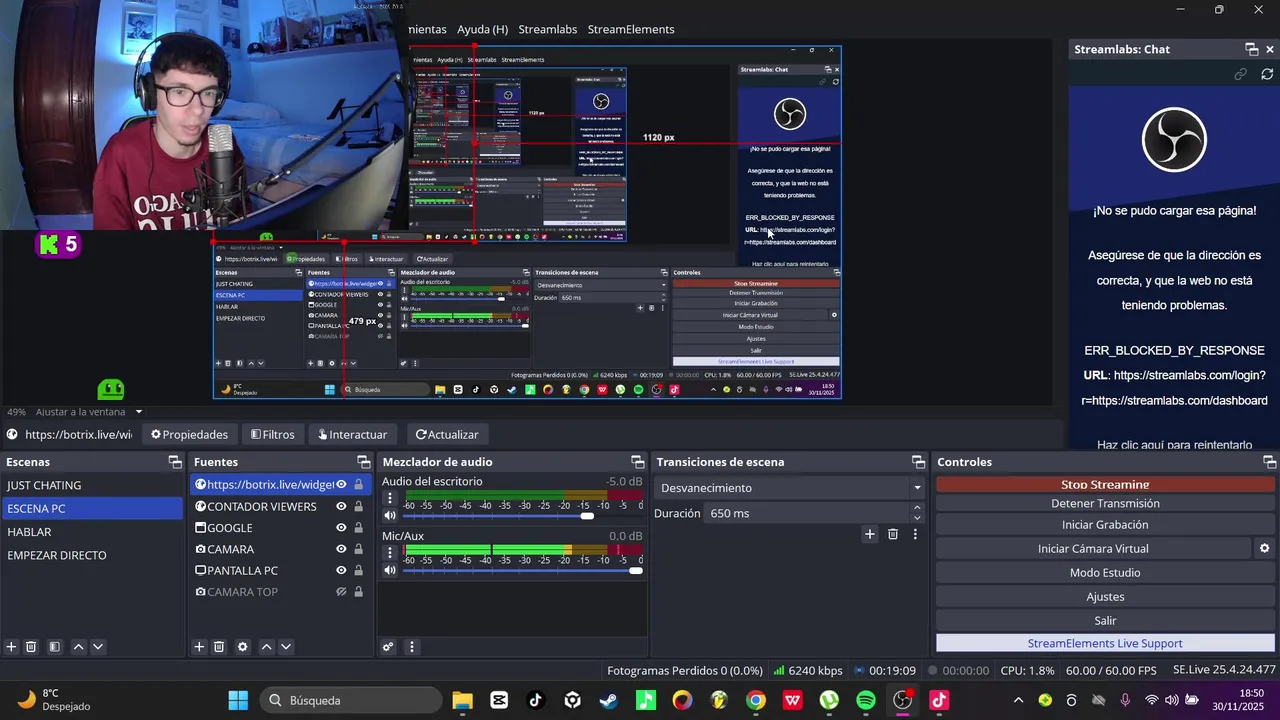Screen dimensions: 1280x720
Task: Open StreamElements Live Support
Action: pos(1105,643)
